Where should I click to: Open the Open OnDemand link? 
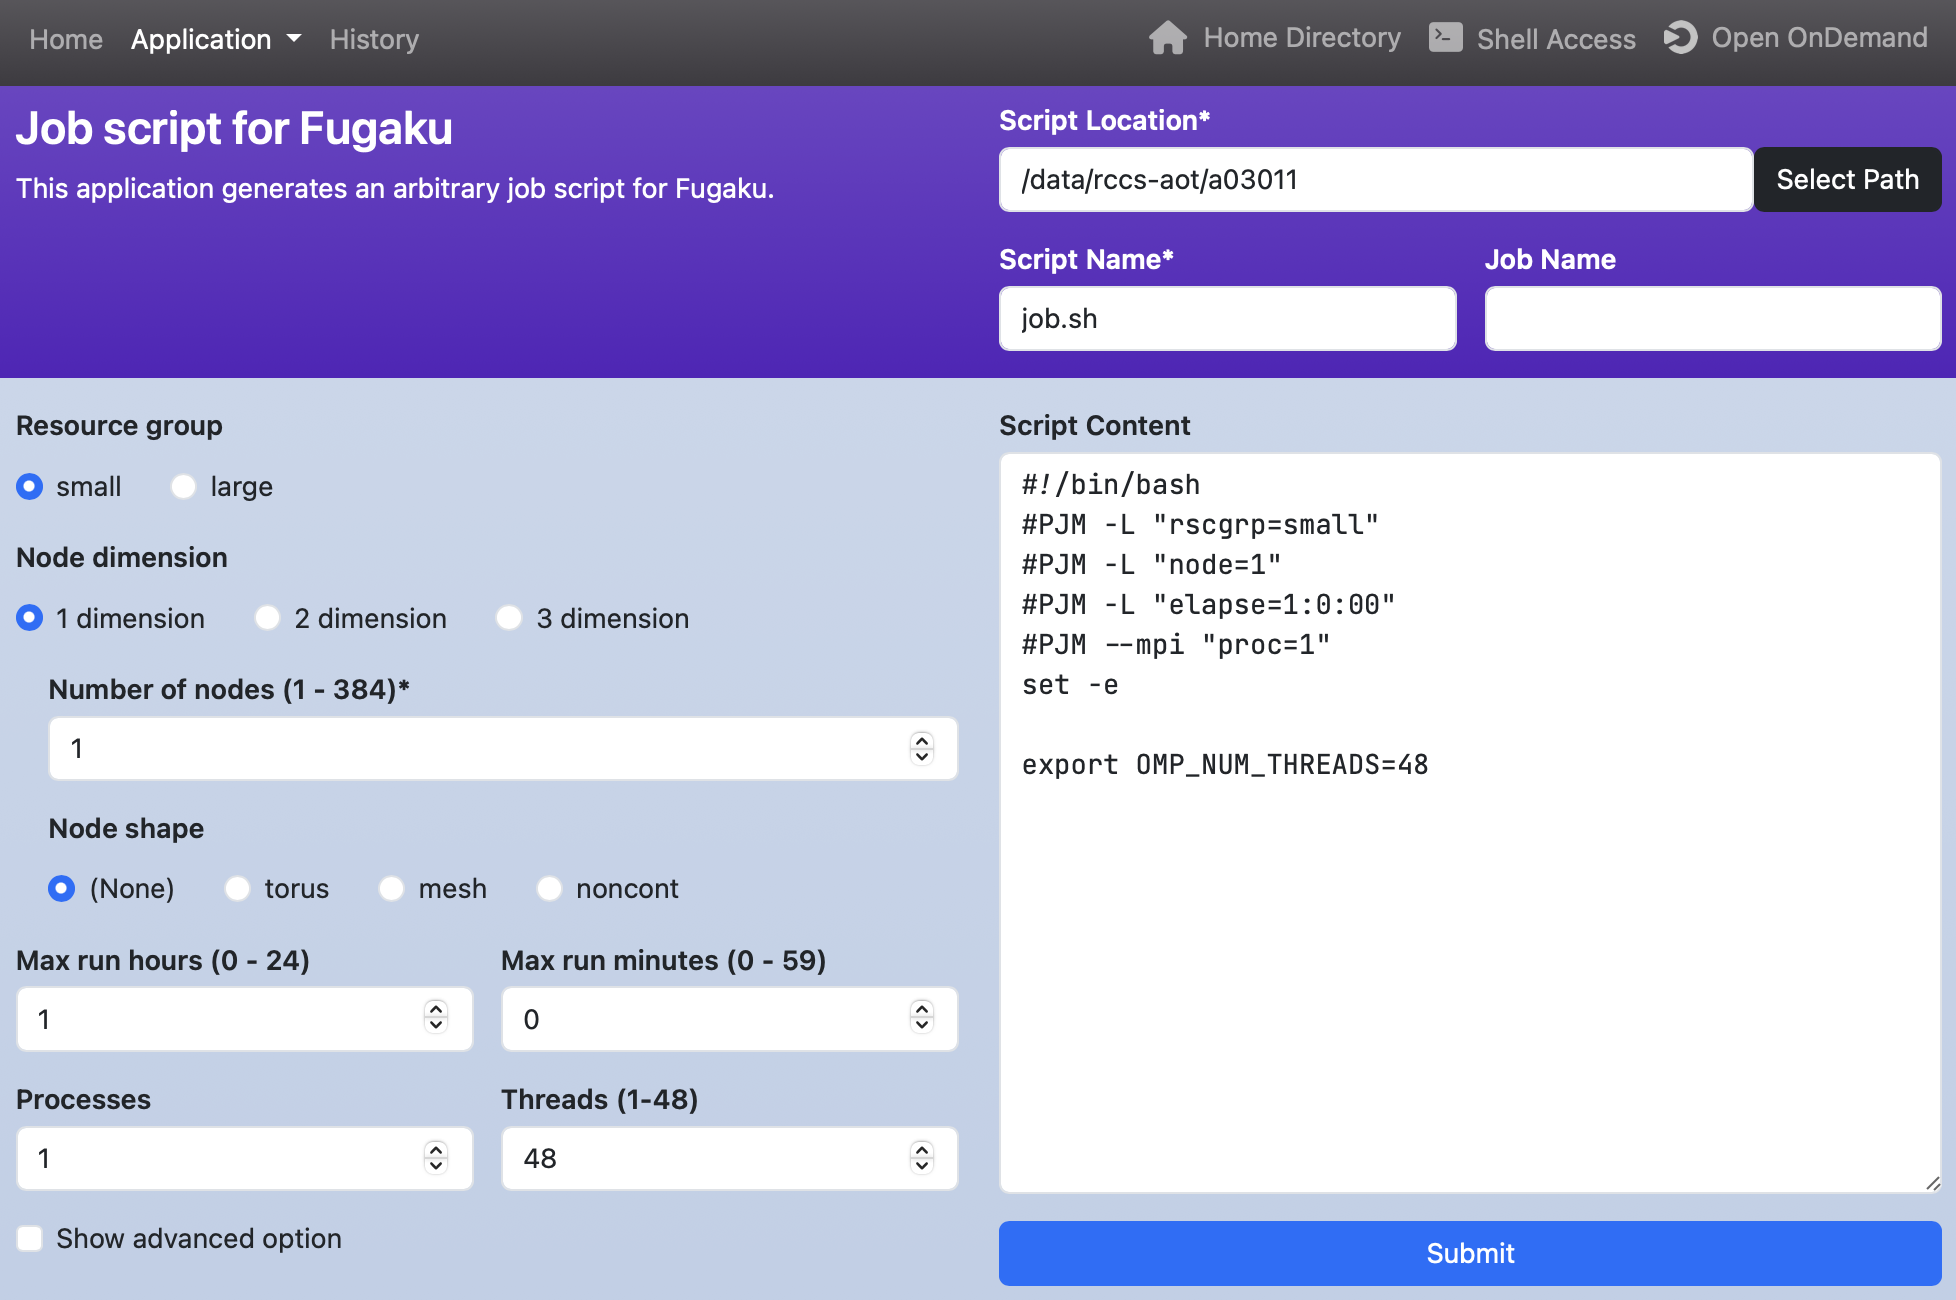pyautogui.click(x=1795, y=38)
